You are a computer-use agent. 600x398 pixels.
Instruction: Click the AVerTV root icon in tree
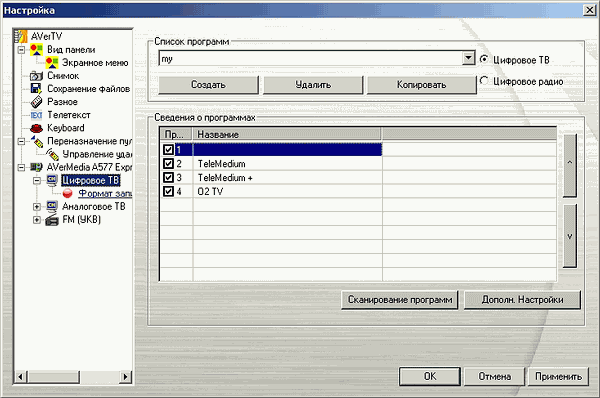click(x=21, y=36)
